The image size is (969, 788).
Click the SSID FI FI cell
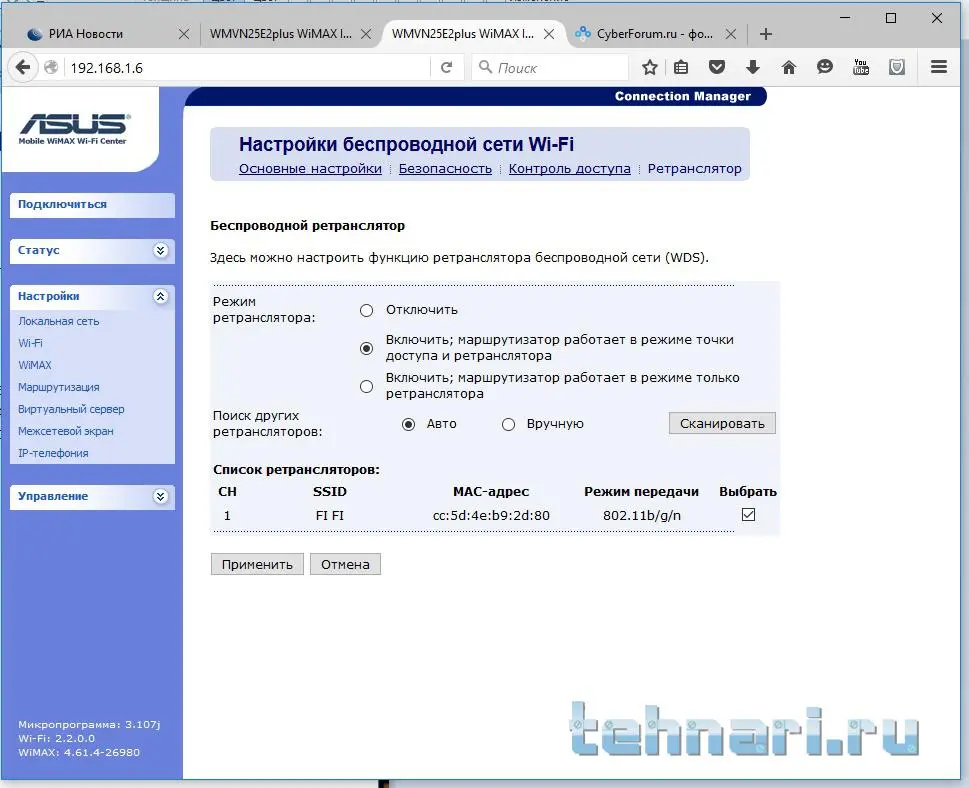coord(329,515)
